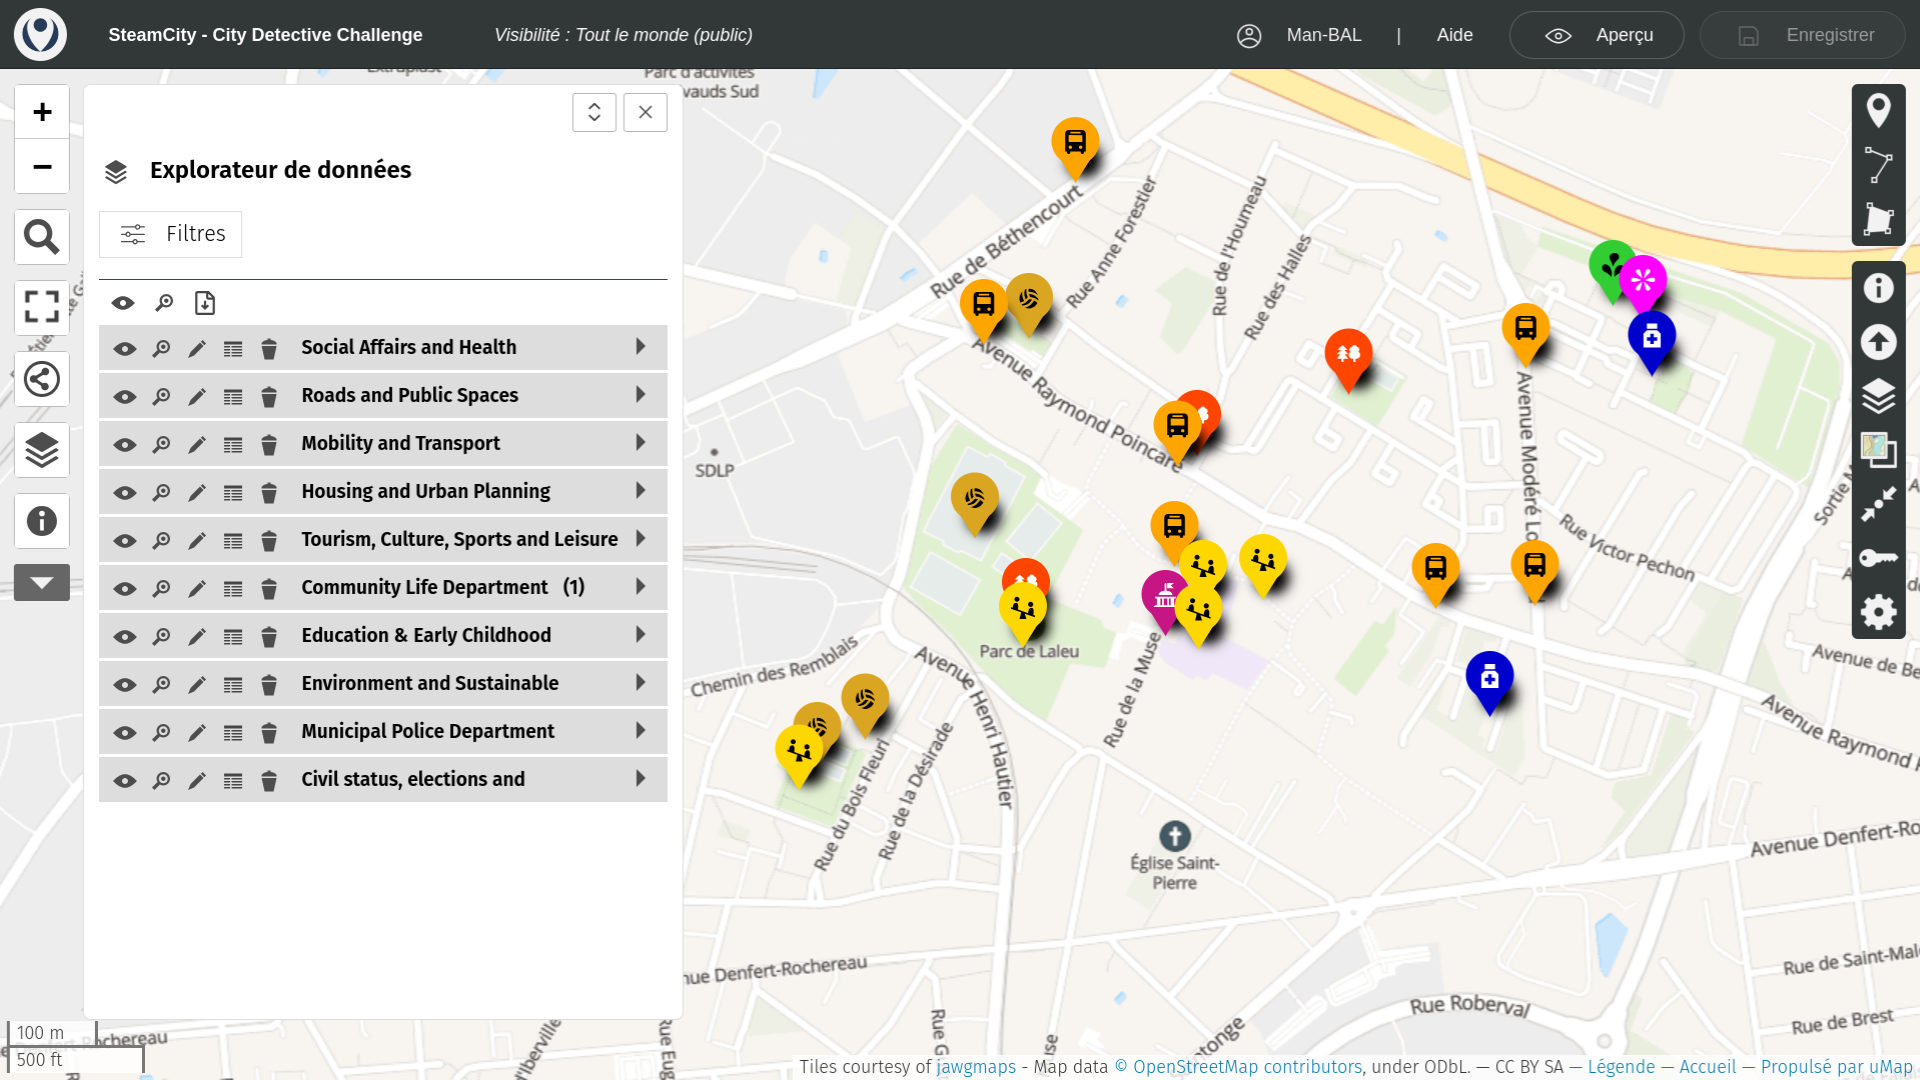Image resolution: width=1920 pixels, height=1080 pixels.
Task: Open the Aide menu item
Action: click(1454, 35)
